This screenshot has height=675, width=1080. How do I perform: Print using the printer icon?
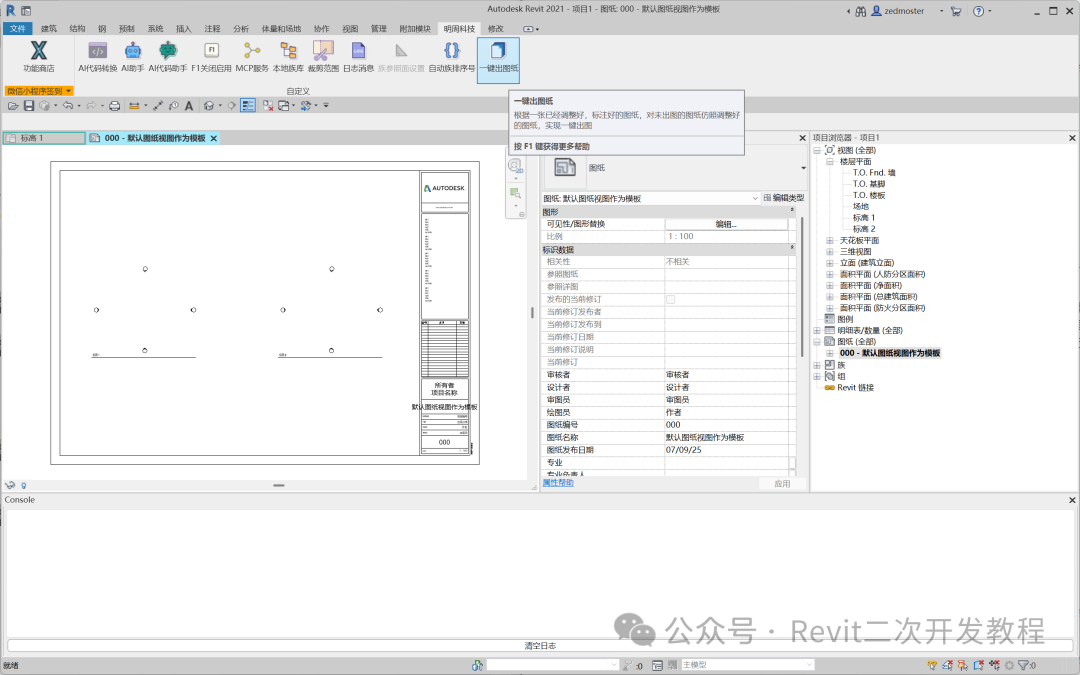[x=115, y=105]
